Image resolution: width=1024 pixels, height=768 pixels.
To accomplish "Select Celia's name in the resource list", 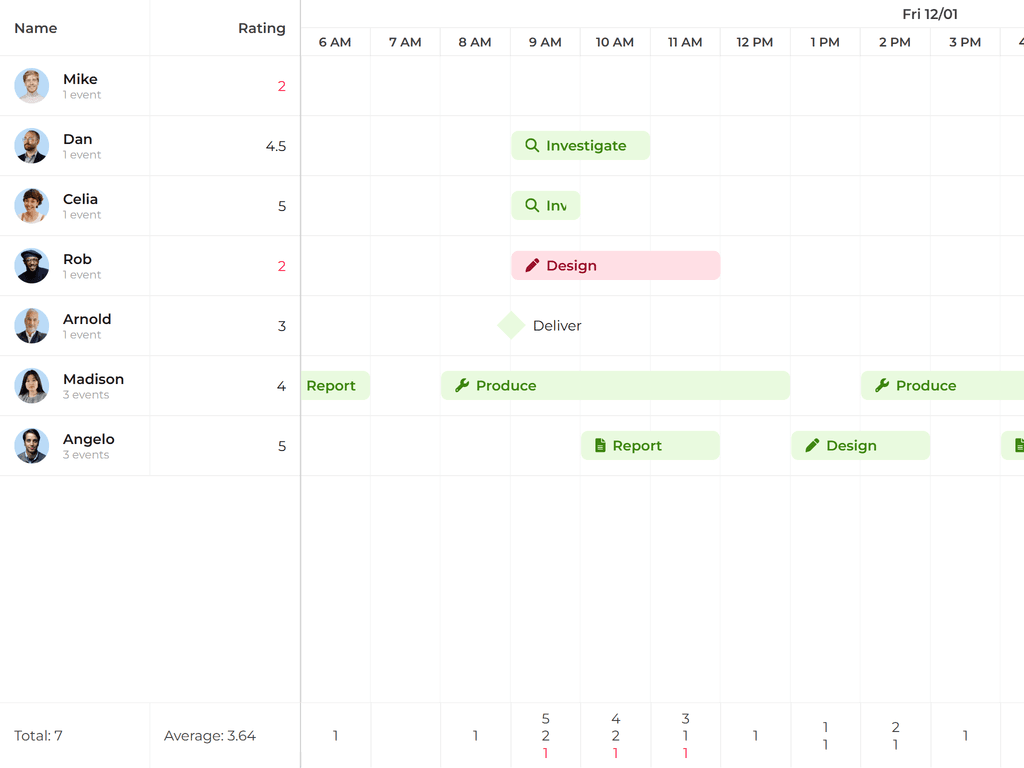I will click(x=80, y=199).
